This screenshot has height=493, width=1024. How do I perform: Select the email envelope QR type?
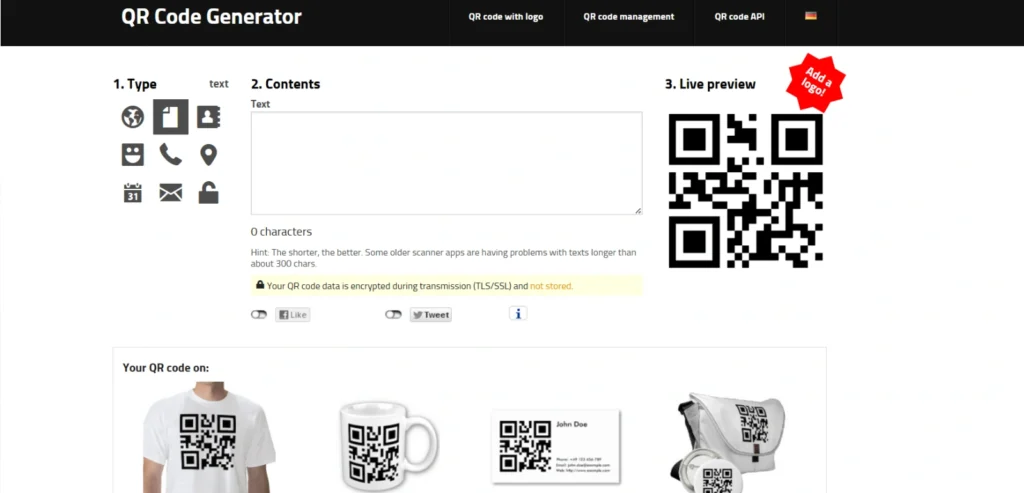(170, 193)
